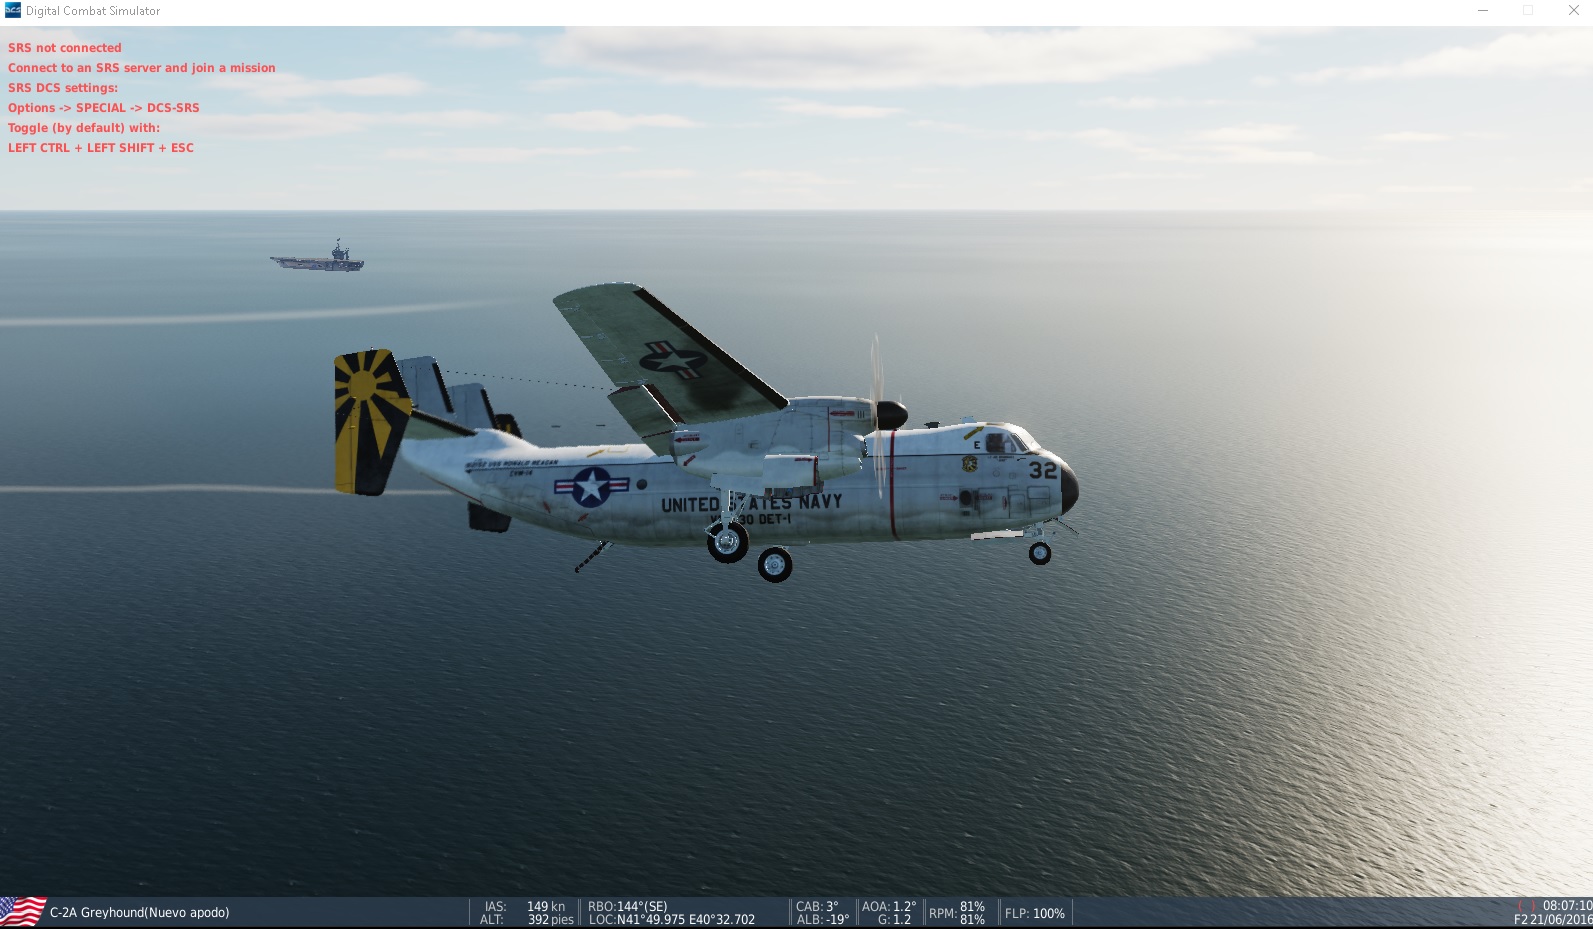1593x929 pixels.
Task: Click the nose number 32 on aircraft
Action: point(1043,469)
